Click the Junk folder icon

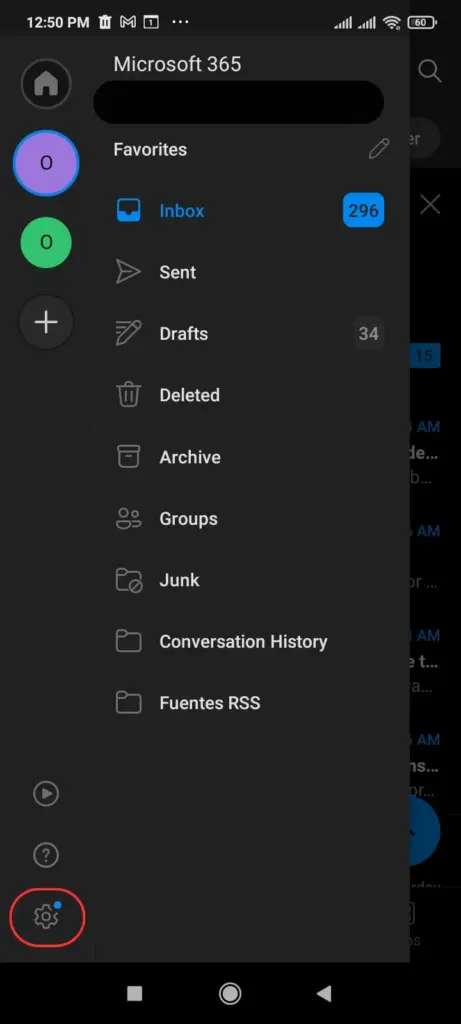coord(129,580)
